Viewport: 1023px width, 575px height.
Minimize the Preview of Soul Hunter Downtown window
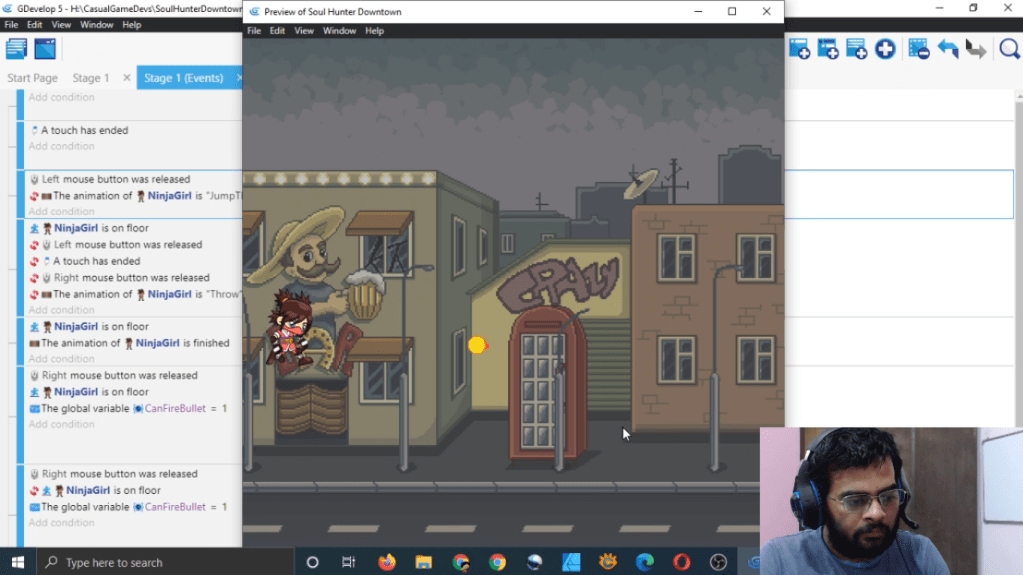click(x=698, y=11)
